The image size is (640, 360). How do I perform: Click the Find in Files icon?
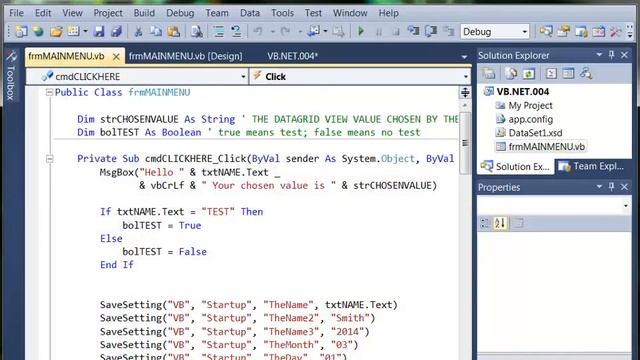coord(197,31)
